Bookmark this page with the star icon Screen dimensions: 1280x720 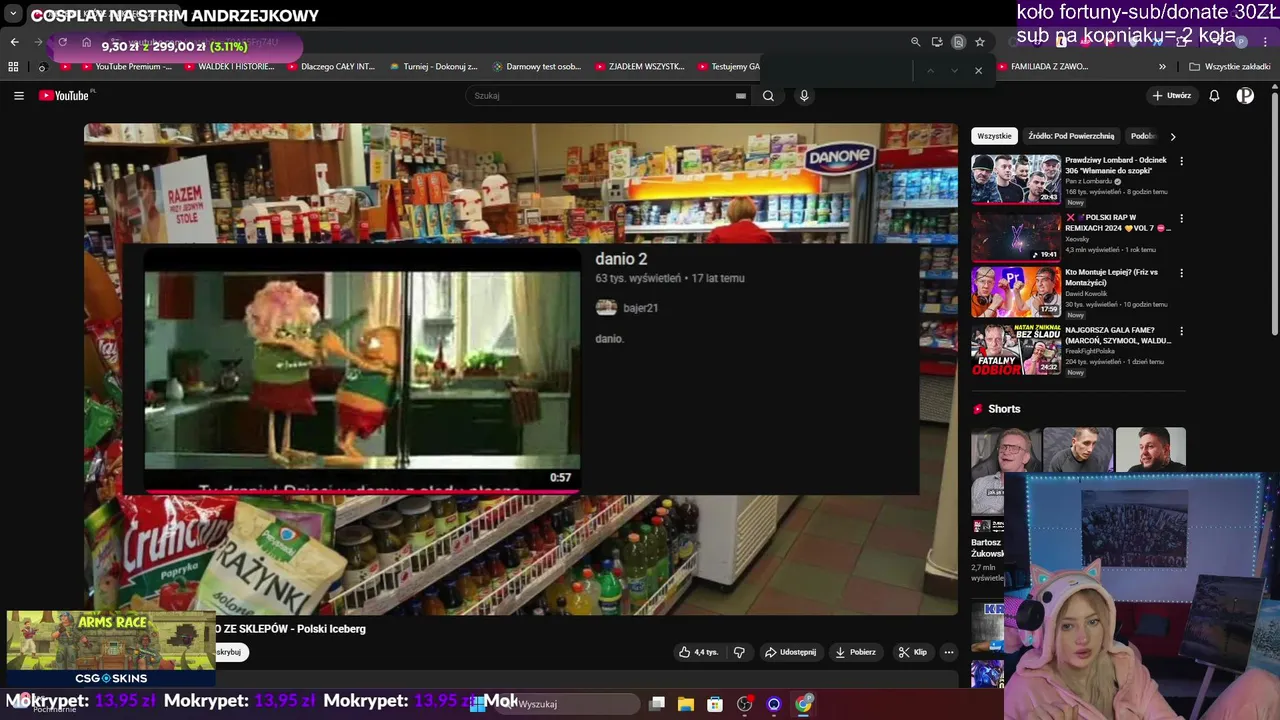(x=980, y=42)
